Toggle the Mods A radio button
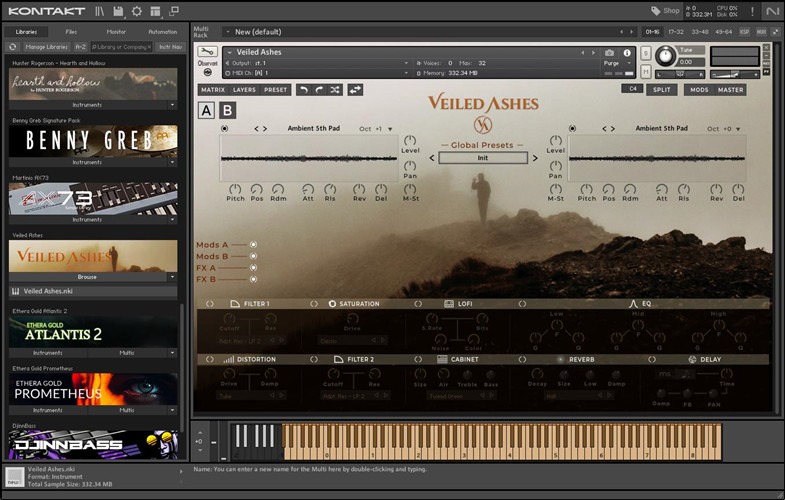The width and height of the screenshot is (785, 500). [x=253, y=245]
